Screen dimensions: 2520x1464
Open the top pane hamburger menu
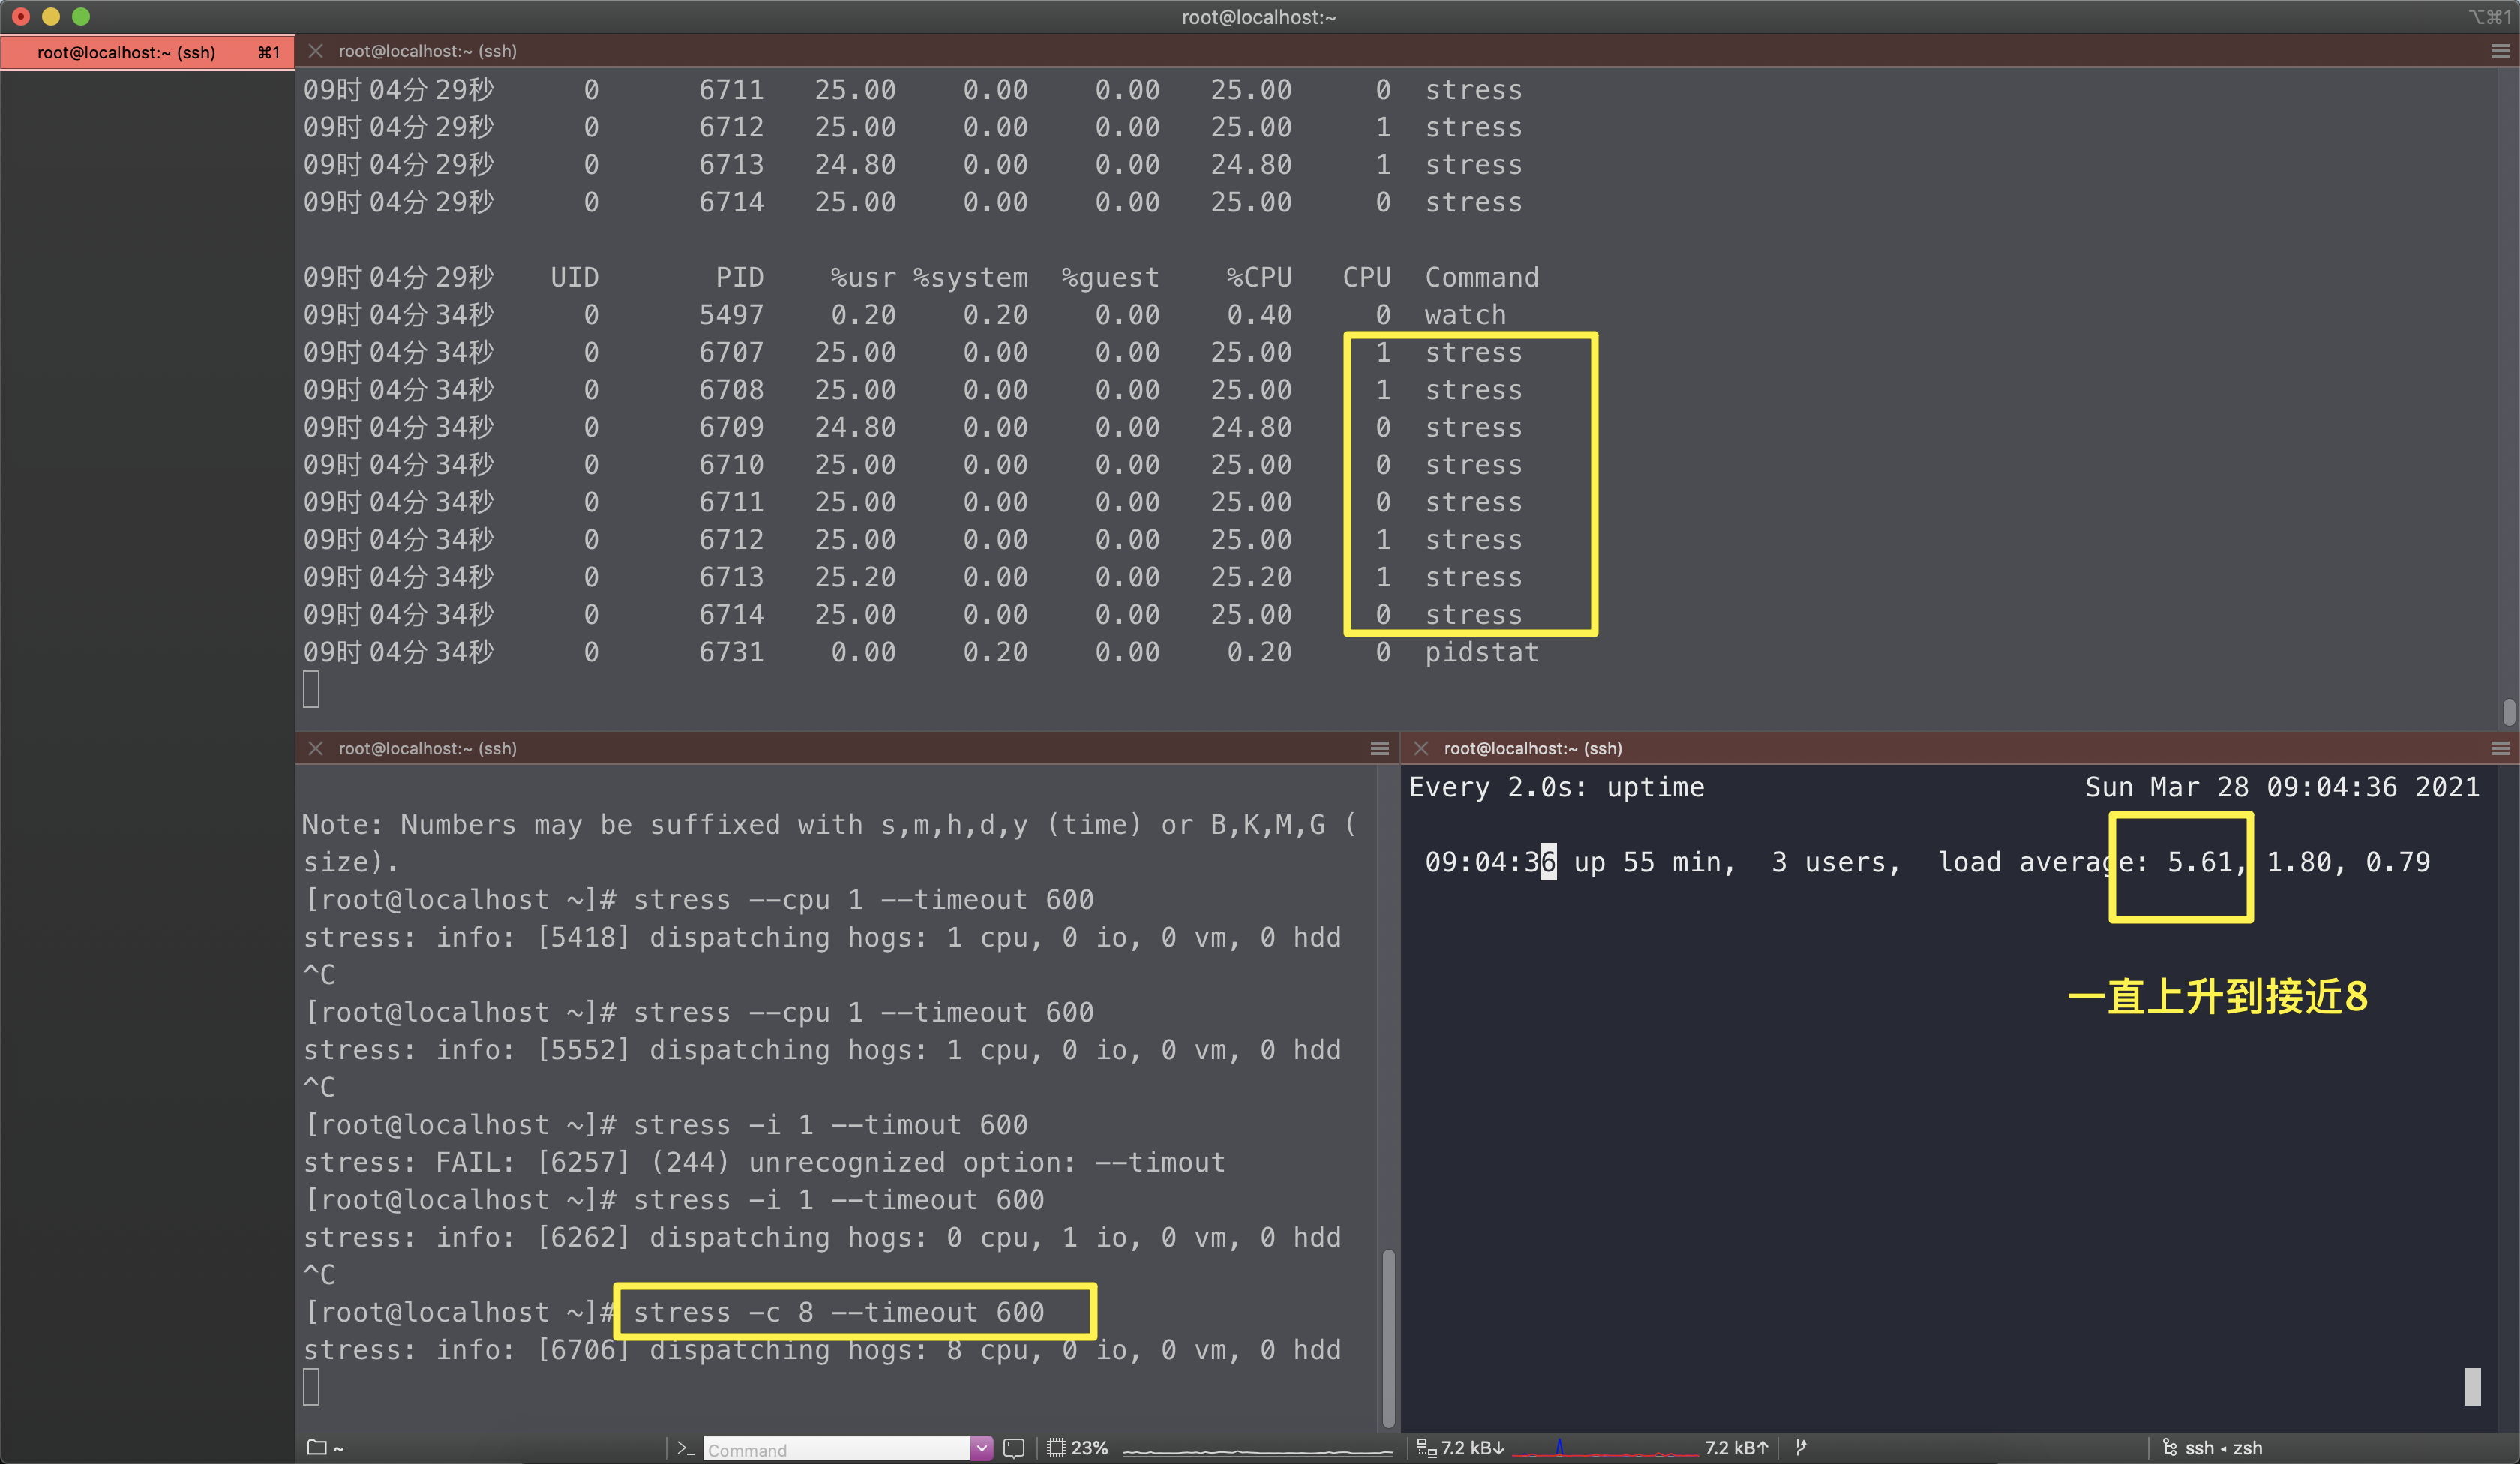[x=2499, y=51]
